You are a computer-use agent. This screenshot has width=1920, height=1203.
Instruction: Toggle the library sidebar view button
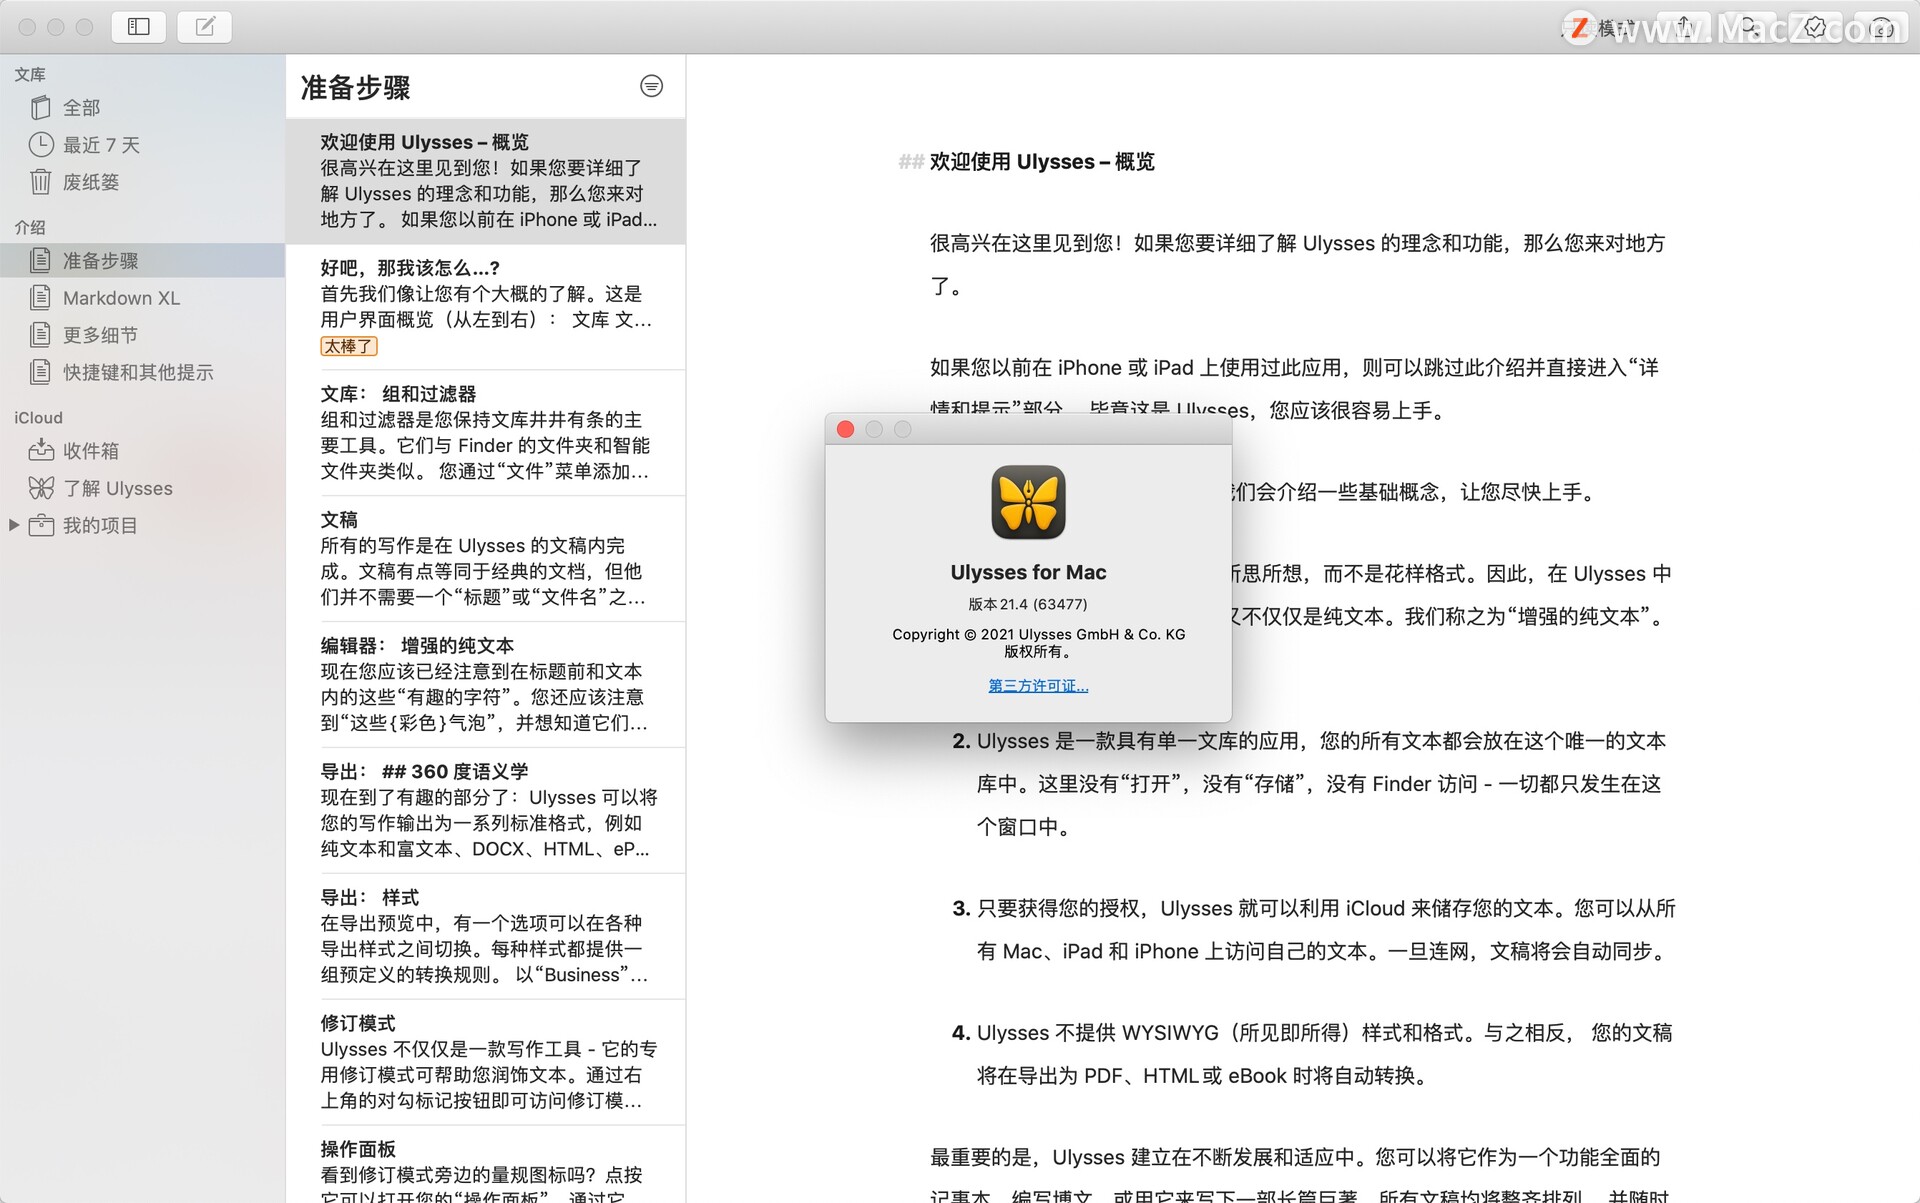139,27
